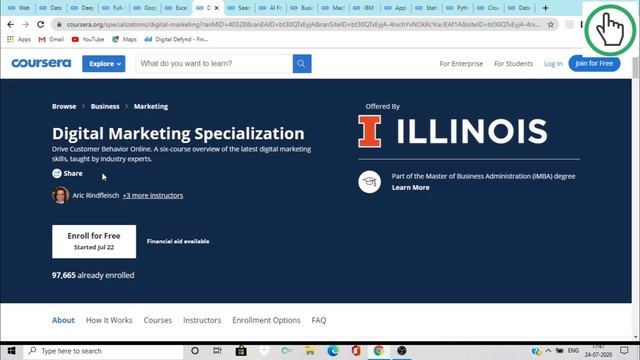Viewport: 640px width, 360px height.
Task: Jump to the FAQ section tab
Action: 319,320
